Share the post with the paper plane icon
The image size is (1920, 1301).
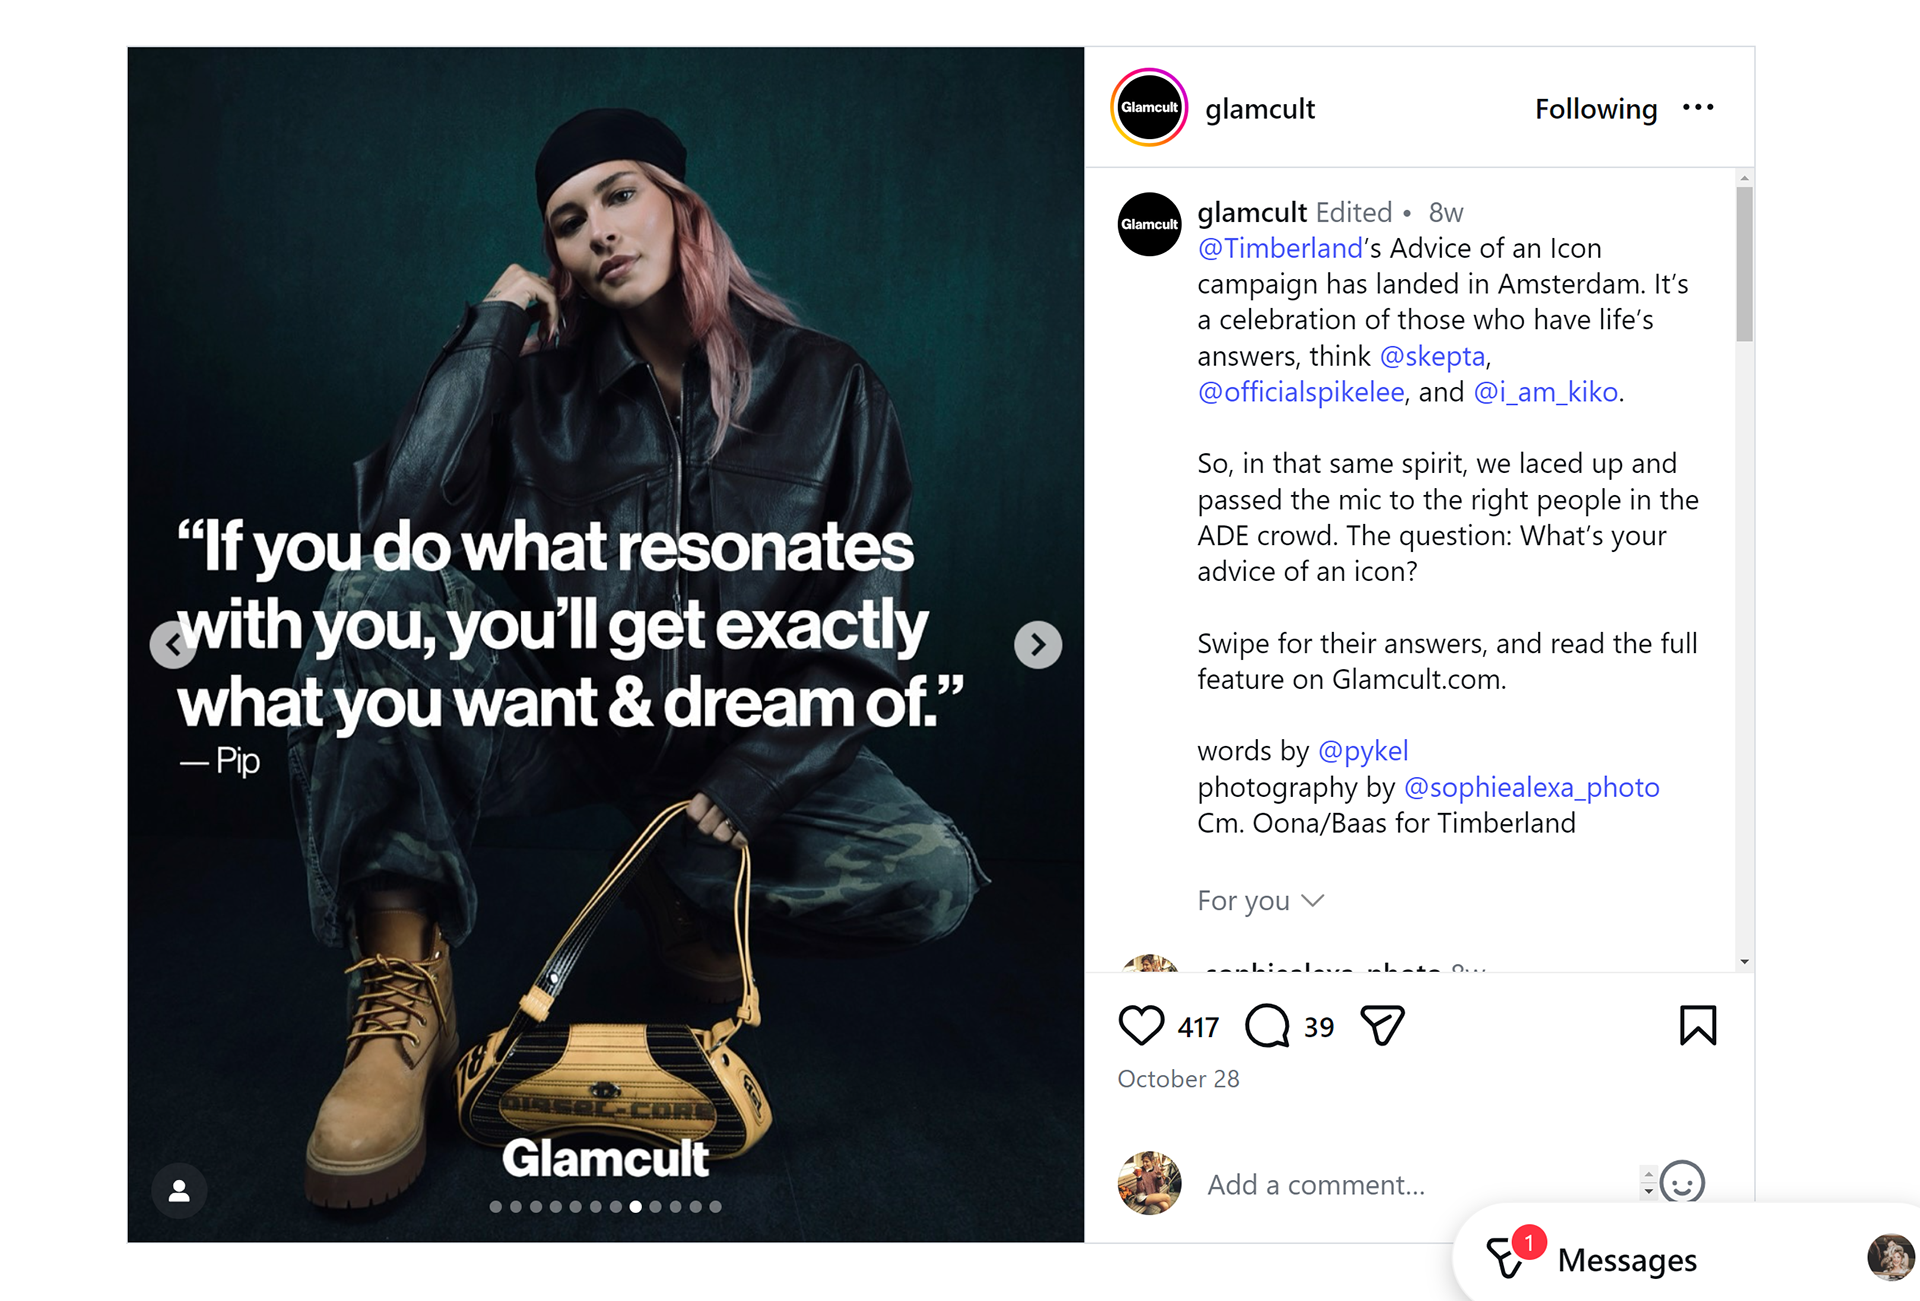click(1383, 1026)
